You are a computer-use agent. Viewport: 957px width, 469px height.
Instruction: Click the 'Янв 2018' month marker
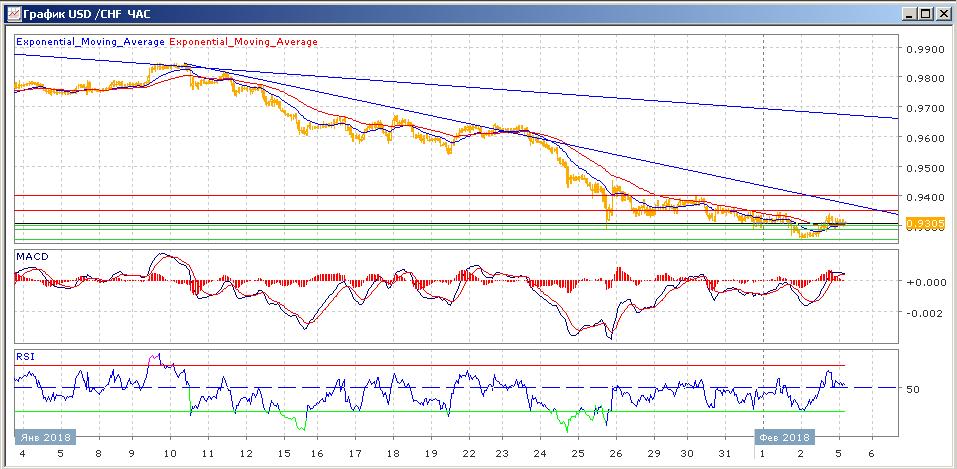[45, 437]
